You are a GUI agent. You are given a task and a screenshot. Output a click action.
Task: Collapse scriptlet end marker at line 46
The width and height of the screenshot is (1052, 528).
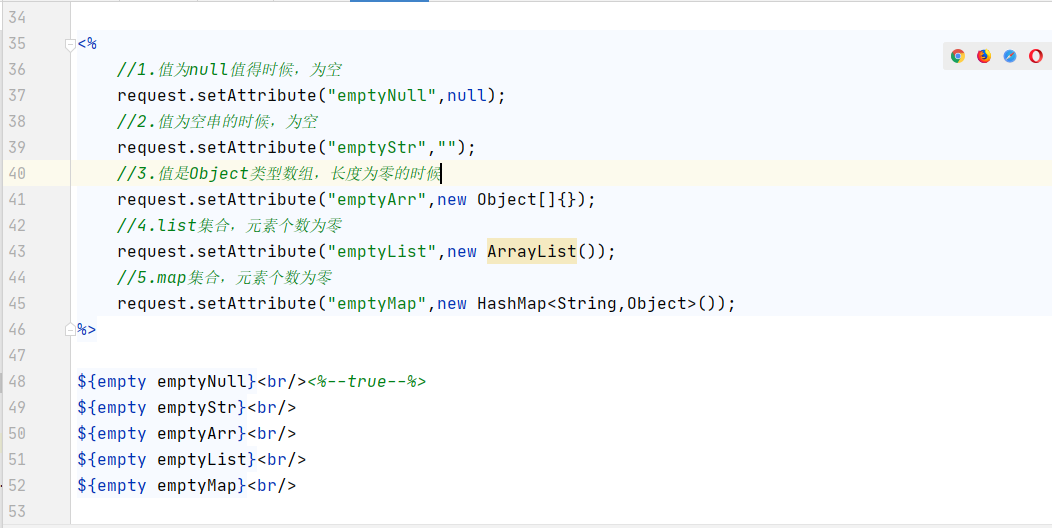pos(70,329)
